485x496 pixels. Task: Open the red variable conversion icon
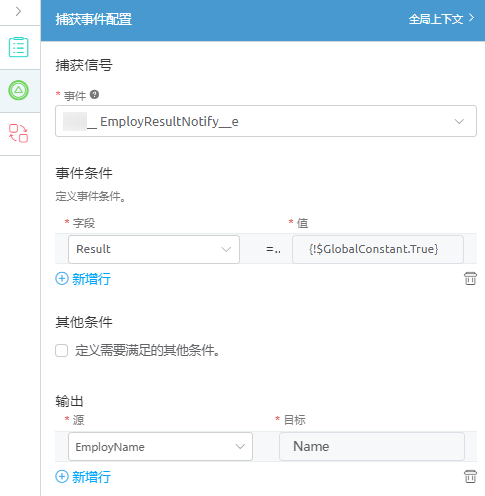click(x=19, y=133)
